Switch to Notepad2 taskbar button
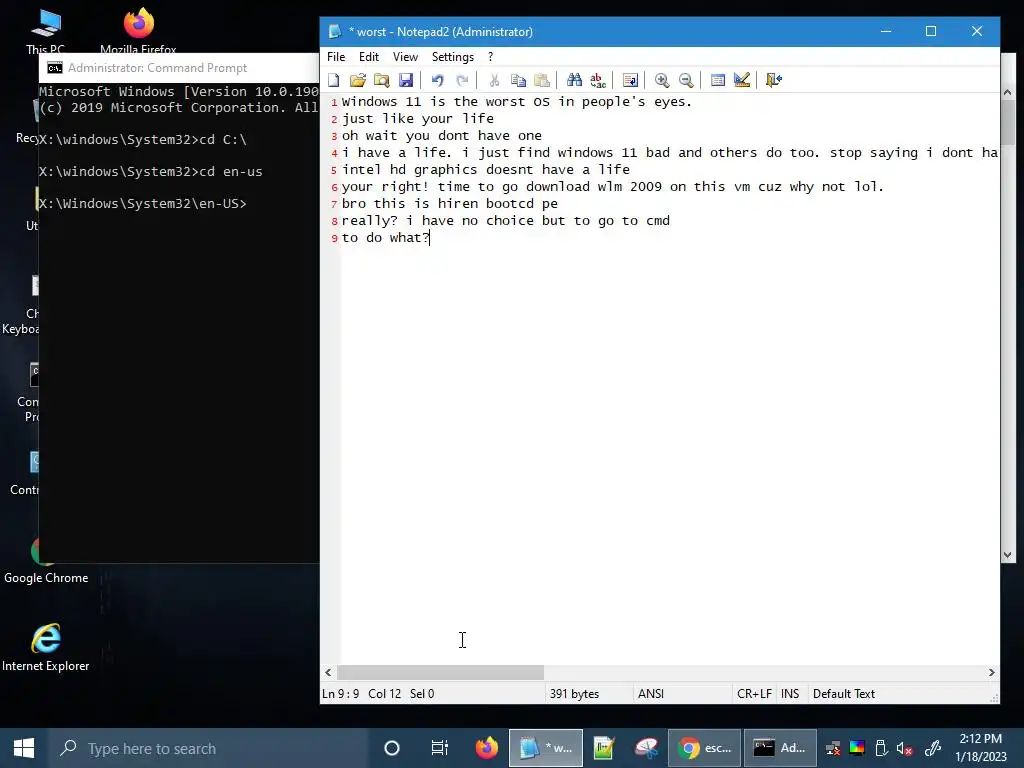Viewport: 1024px width, 768px height. pyautogui.click(x=546, y=748)
